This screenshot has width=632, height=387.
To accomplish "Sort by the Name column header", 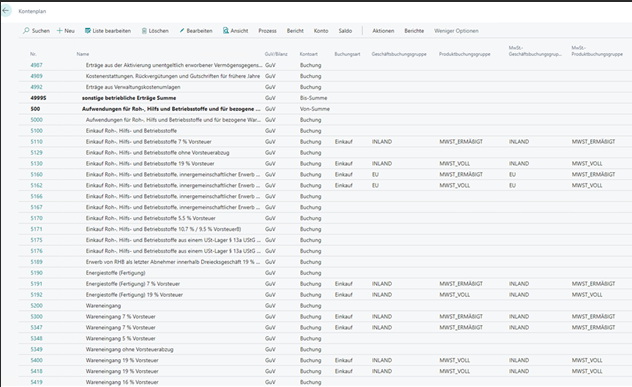I will [83, 54].
